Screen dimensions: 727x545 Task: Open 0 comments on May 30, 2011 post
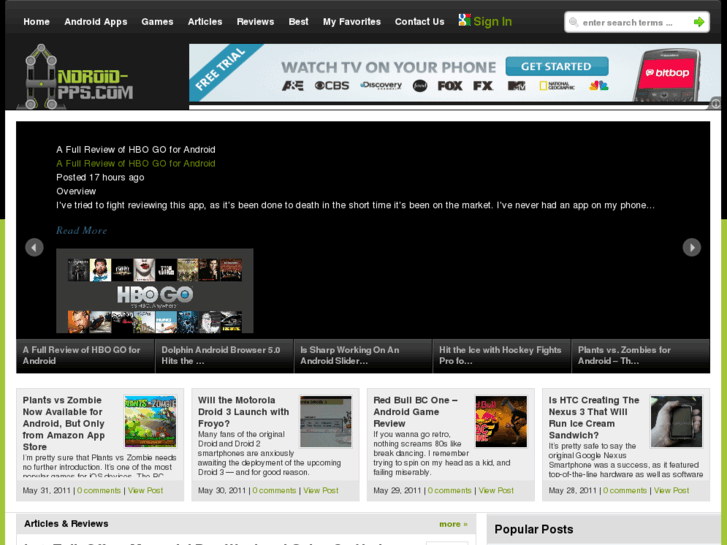(x=274, y=490)
